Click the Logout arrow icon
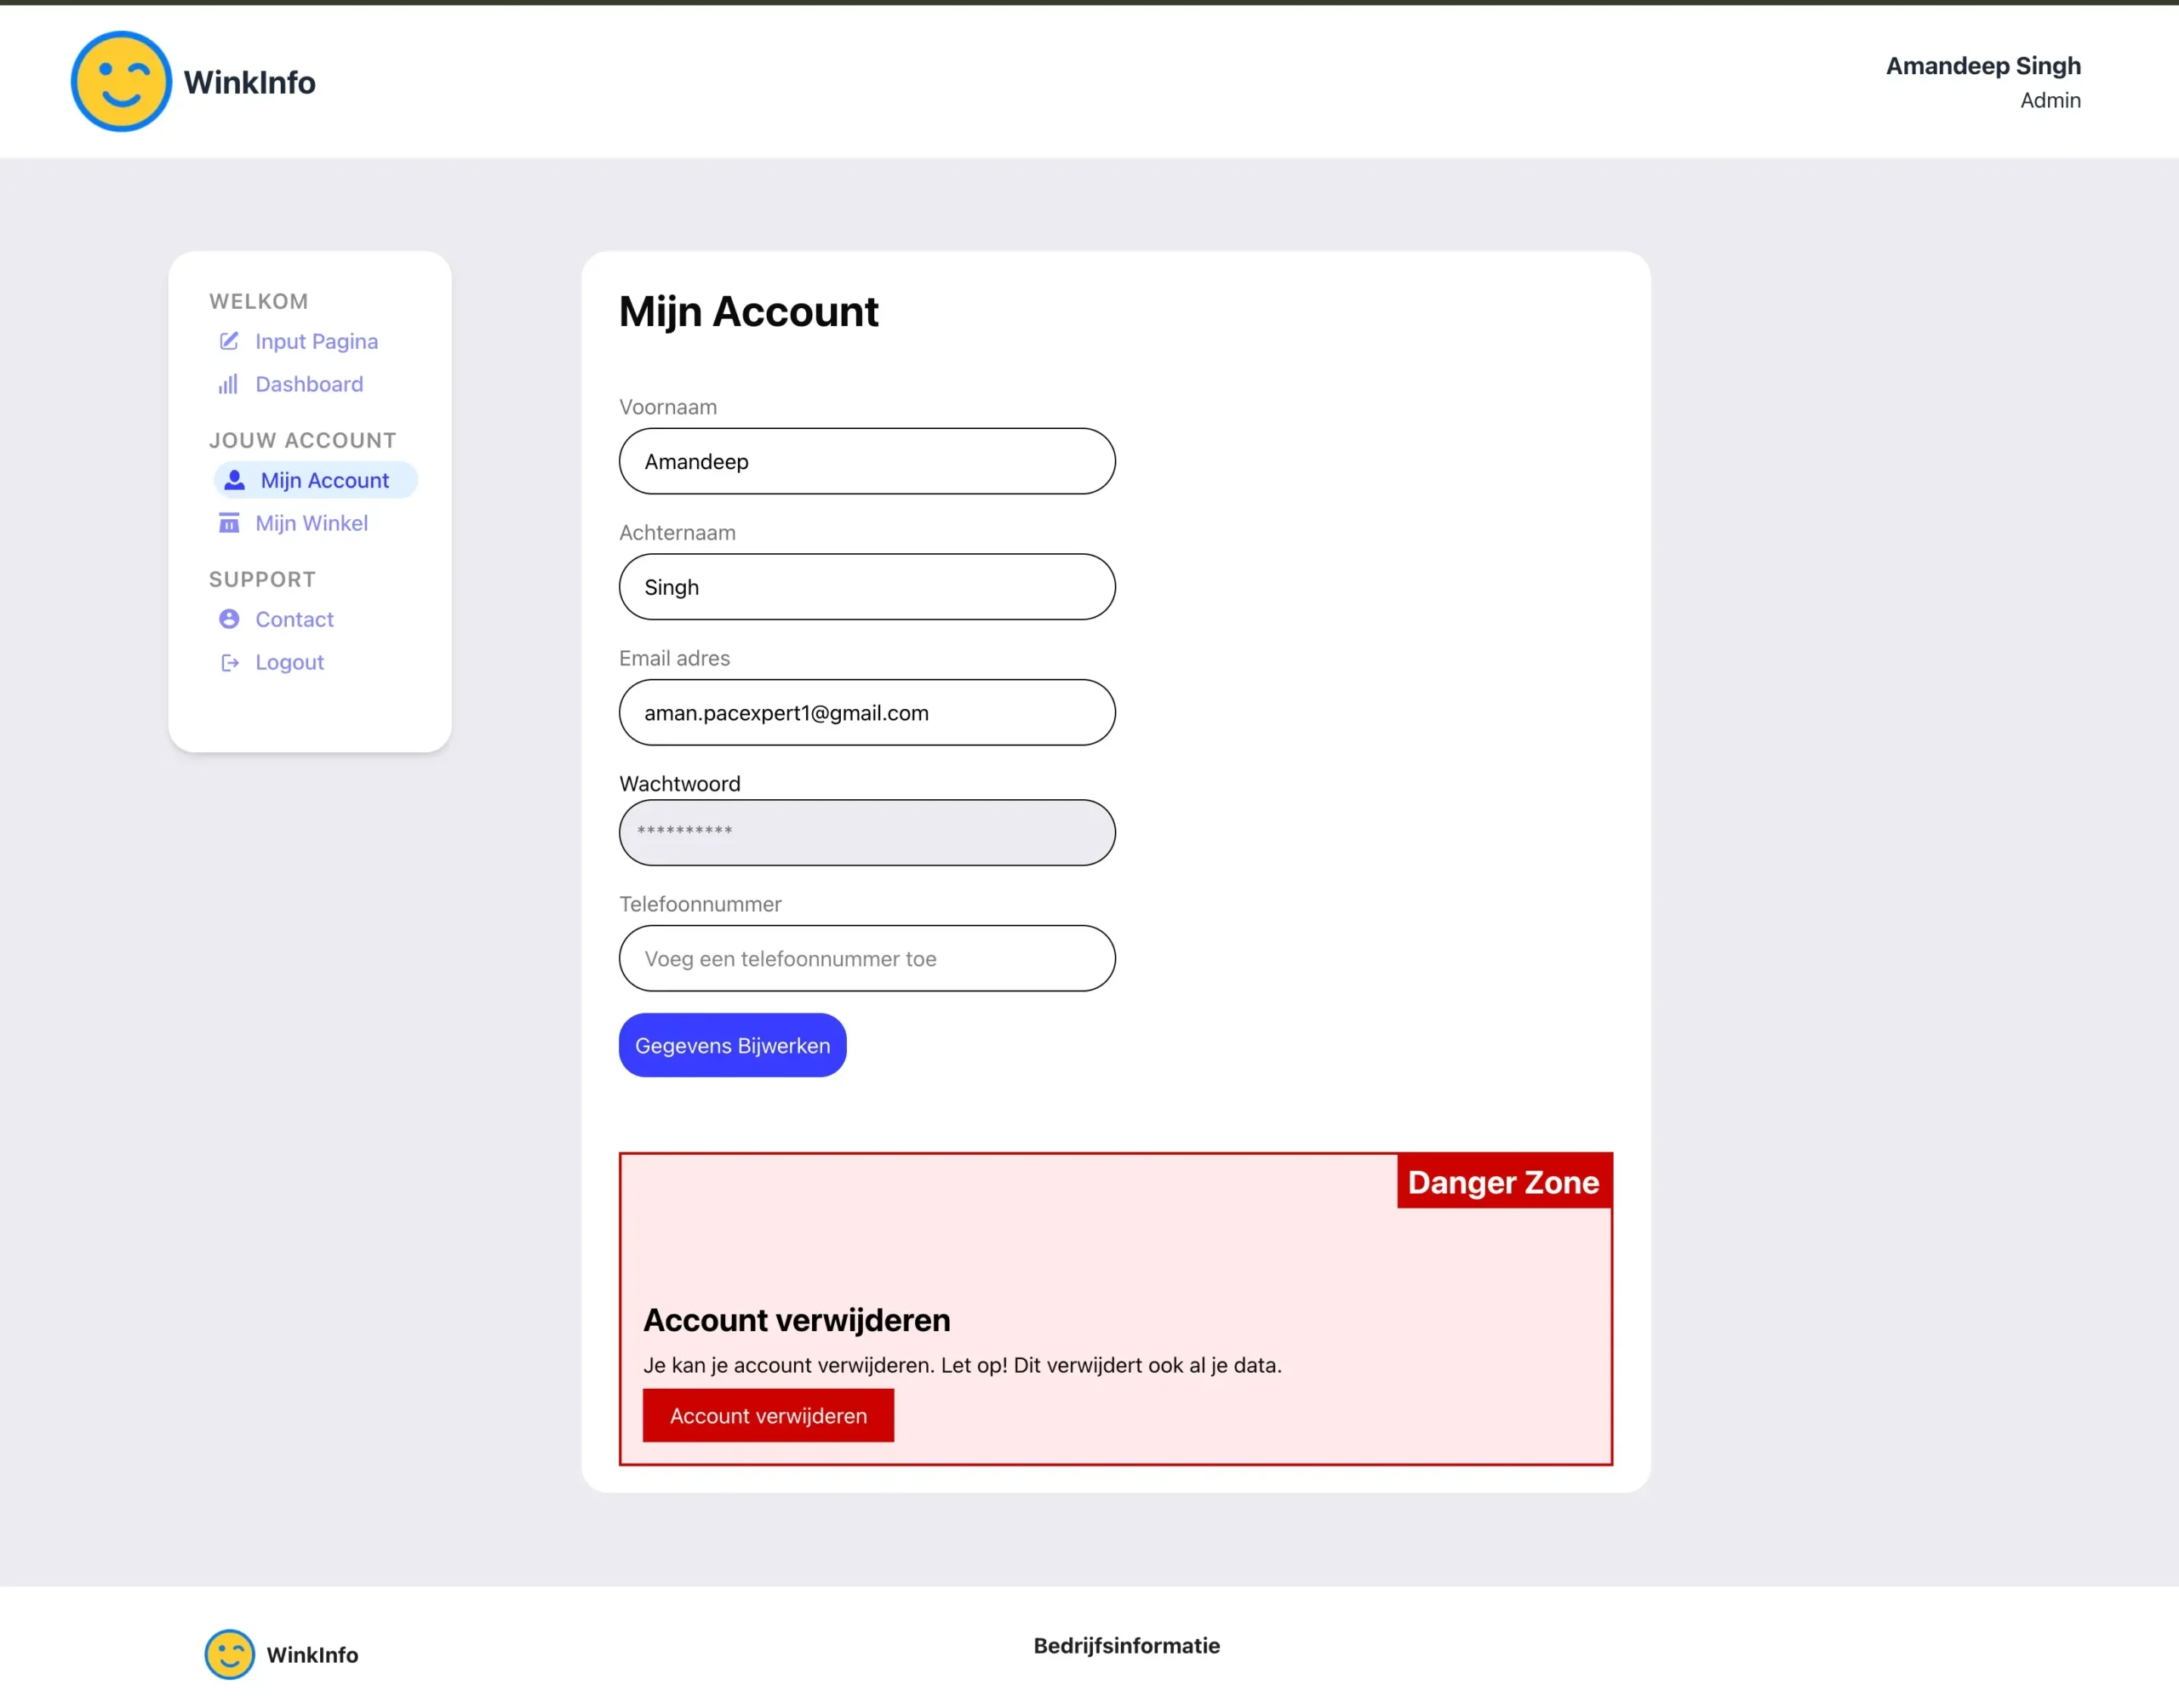The image size is (2179, 1708). pyautogui.click(x=229, y=662)
